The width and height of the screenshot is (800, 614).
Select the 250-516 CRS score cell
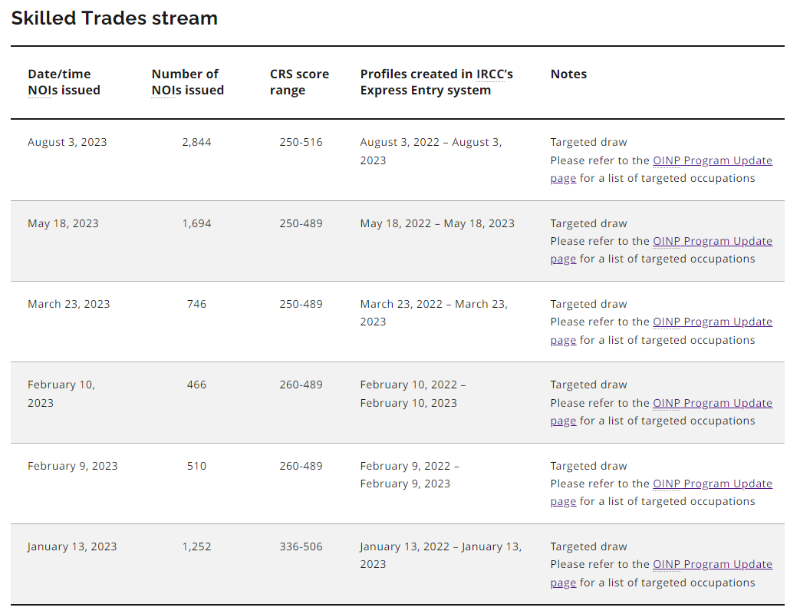[301, 142]
